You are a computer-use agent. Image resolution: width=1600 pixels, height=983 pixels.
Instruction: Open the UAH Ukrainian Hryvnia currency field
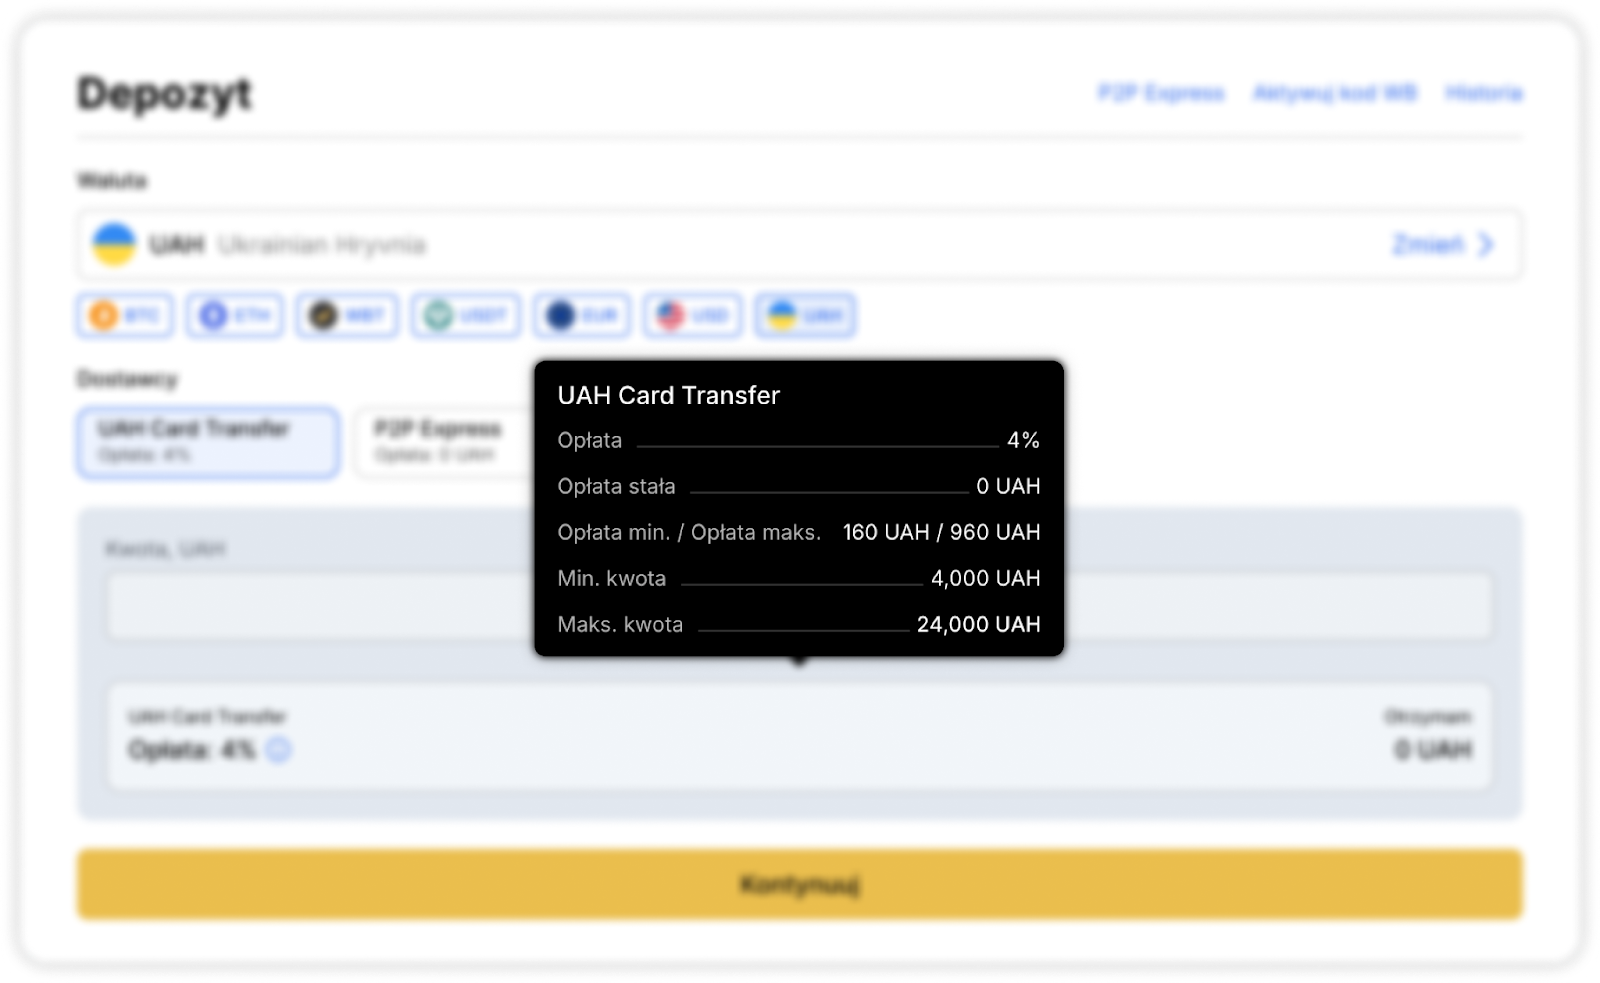tap(700, 245)
